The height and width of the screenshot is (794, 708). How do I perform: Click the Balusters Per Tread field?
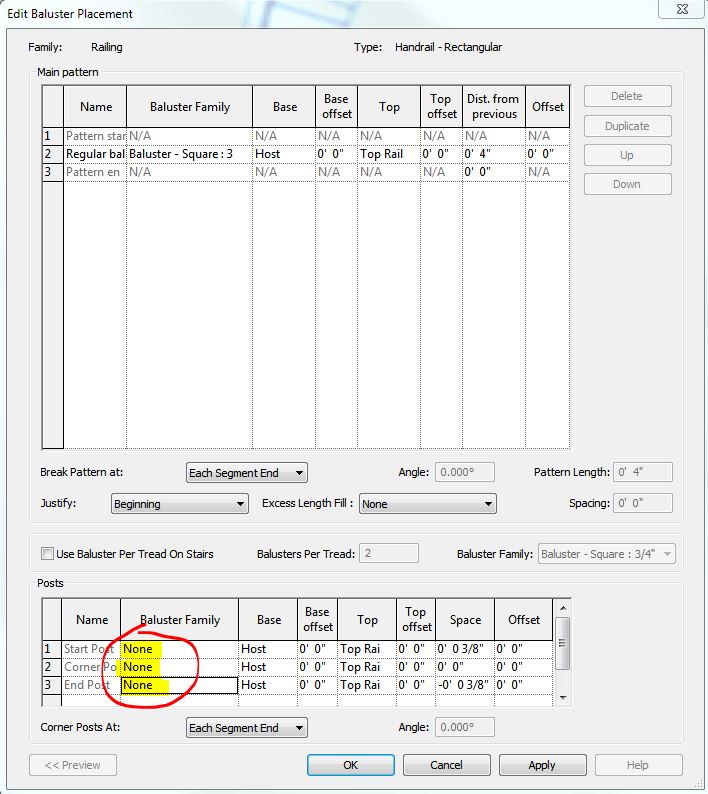click(389, 553)
